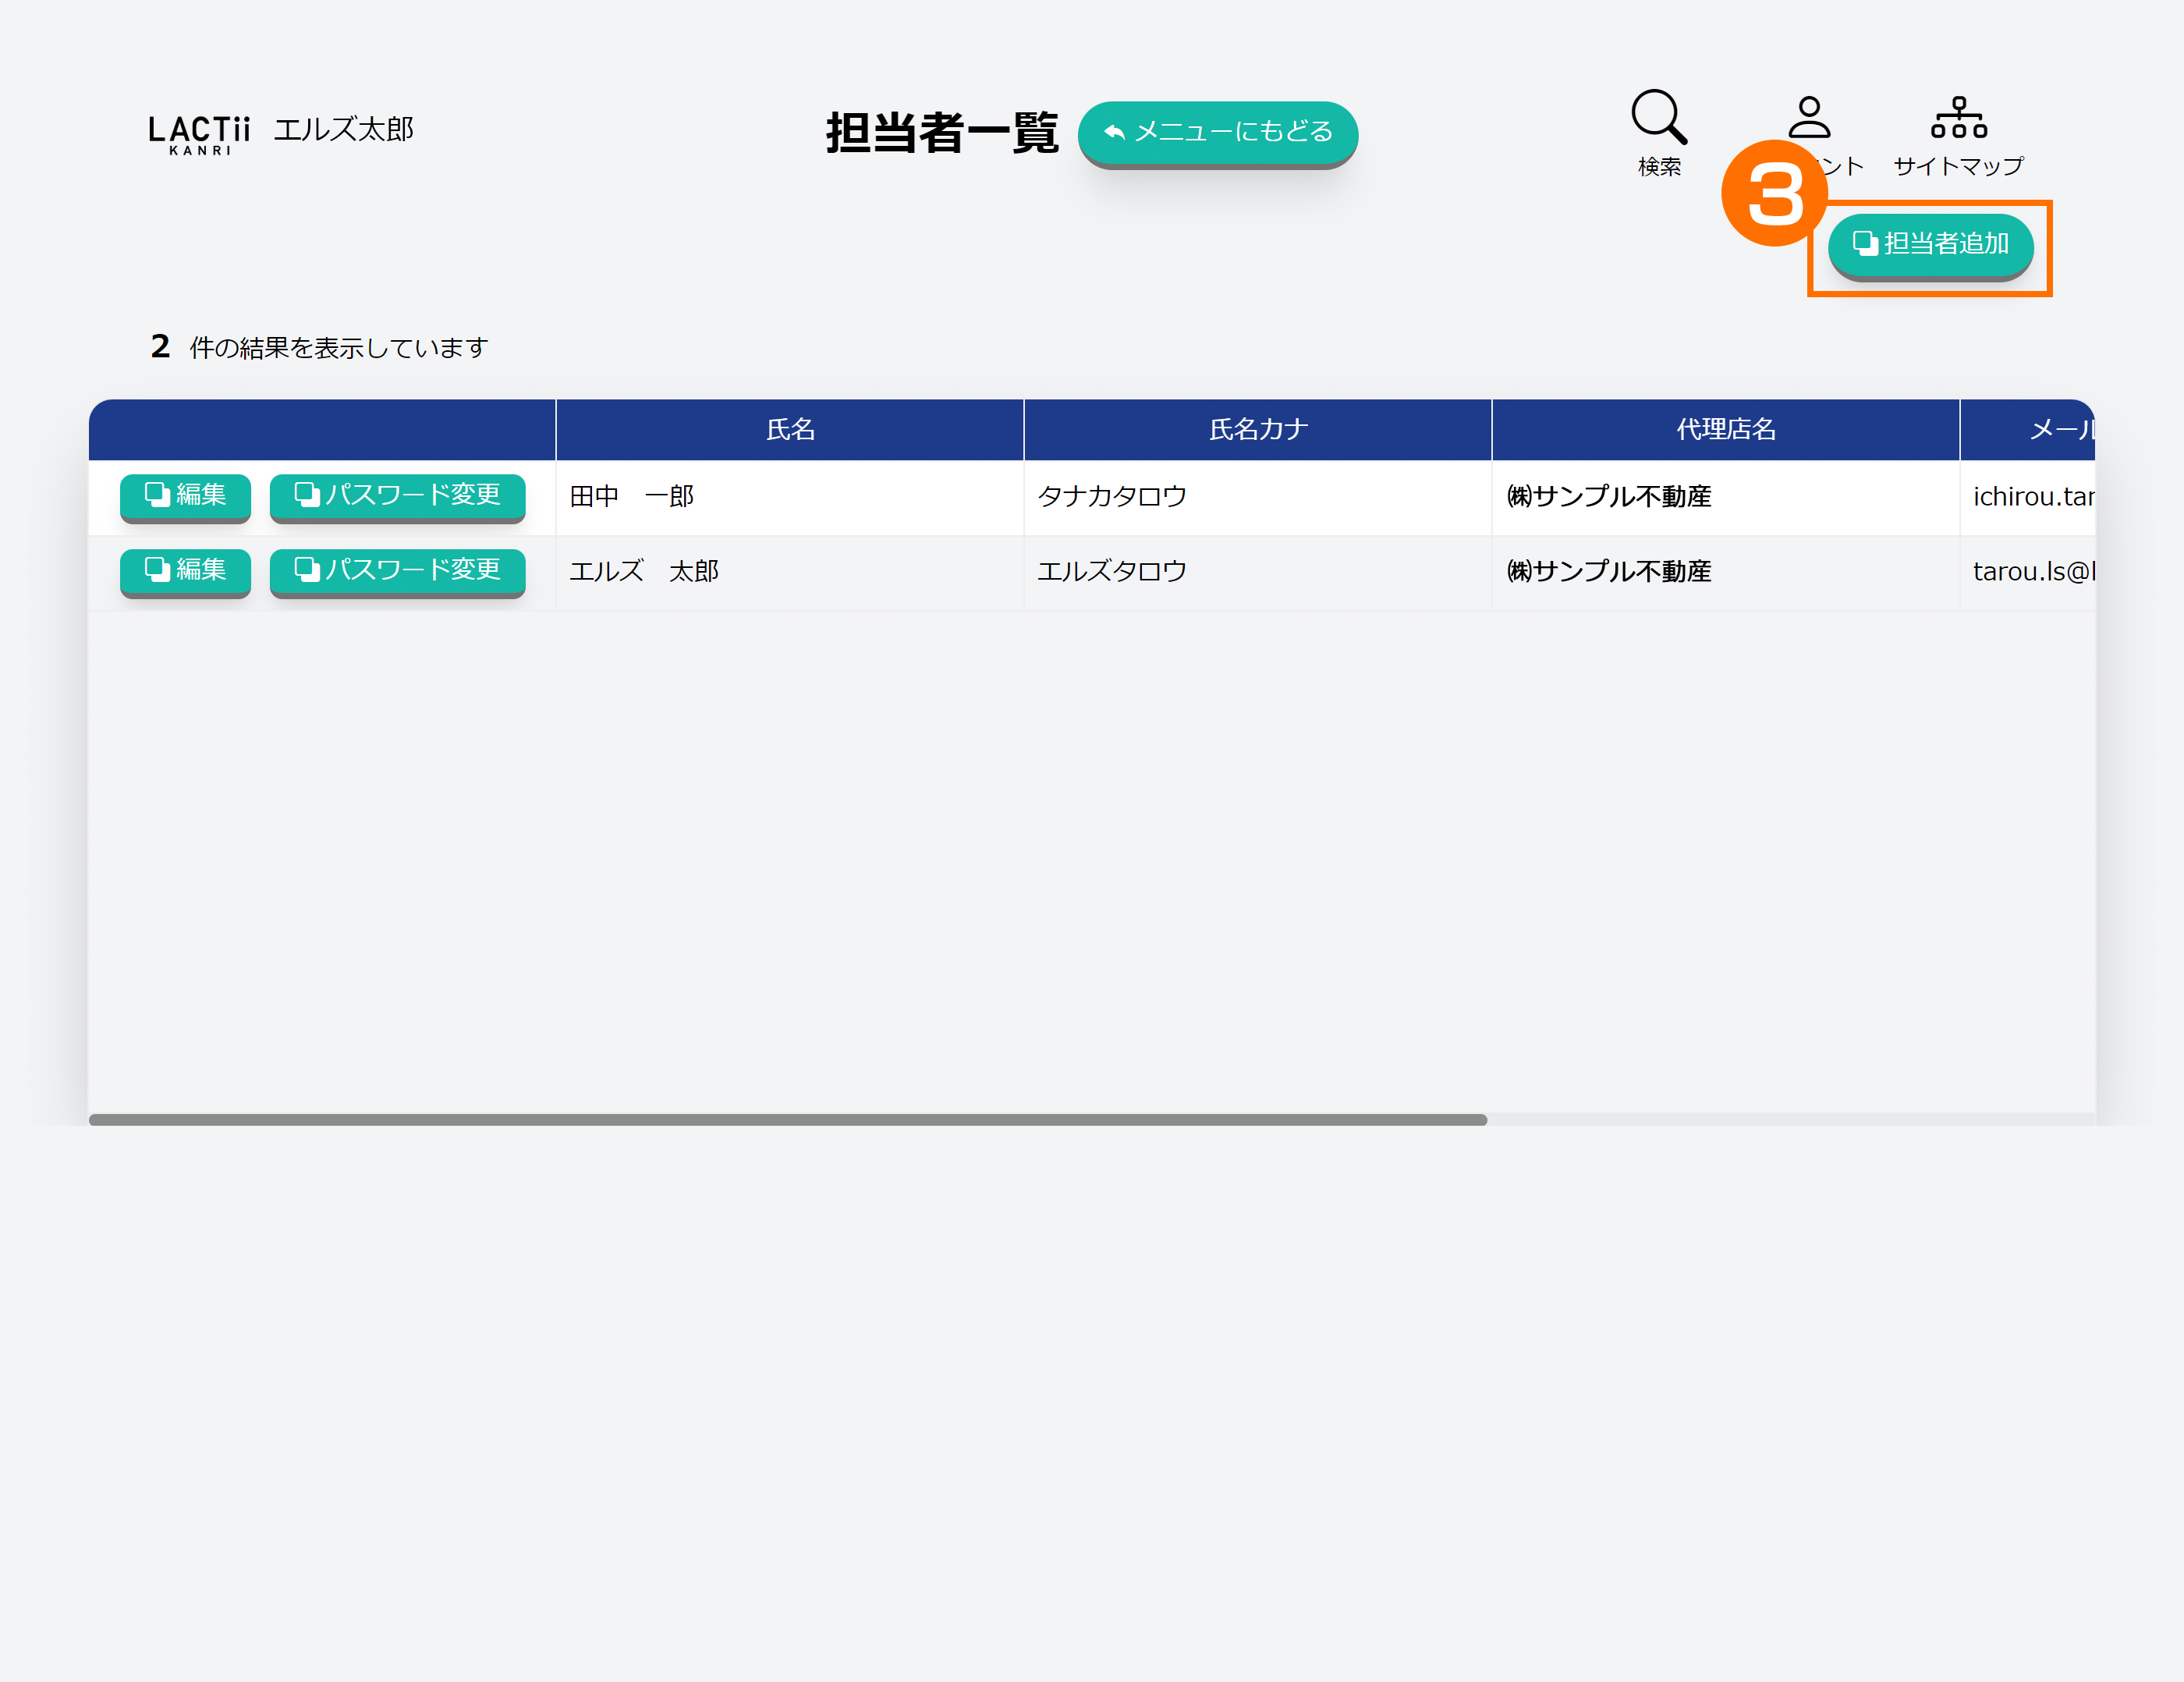Screen dimensions: 2184x1682
Task: Click the 氏名カナ column header
Action: pos(1257,430)
